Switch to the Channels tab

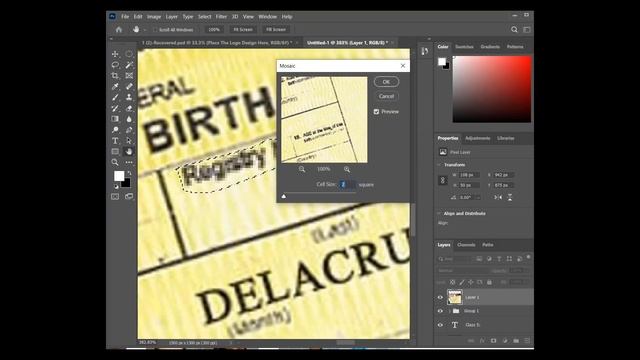pos(466,245)
